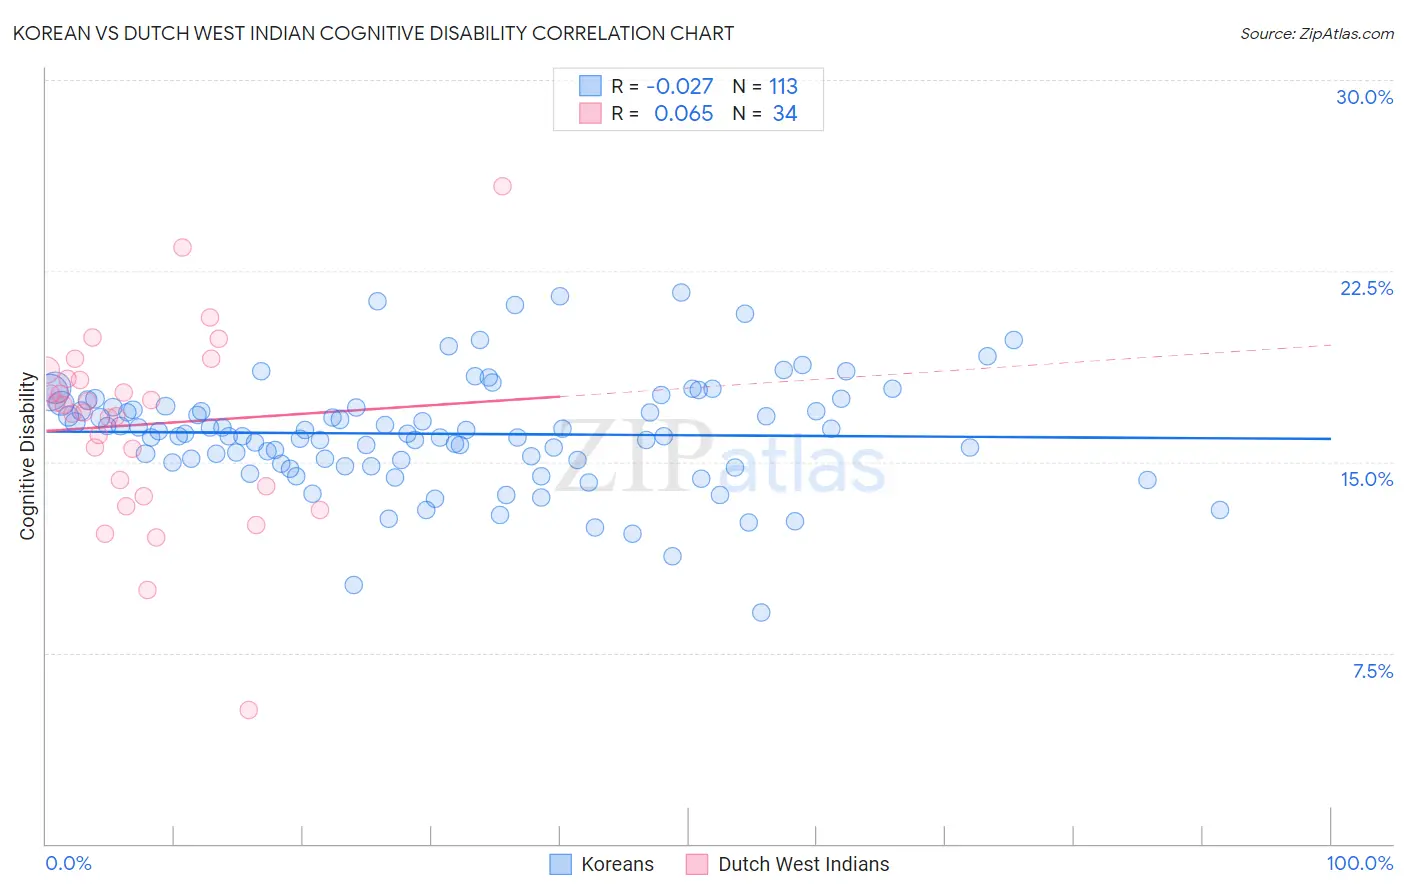This screenshot has width=1406, height=892.
Task: Click the 30.0% y-axis label
Action: tap(1364, 97)
